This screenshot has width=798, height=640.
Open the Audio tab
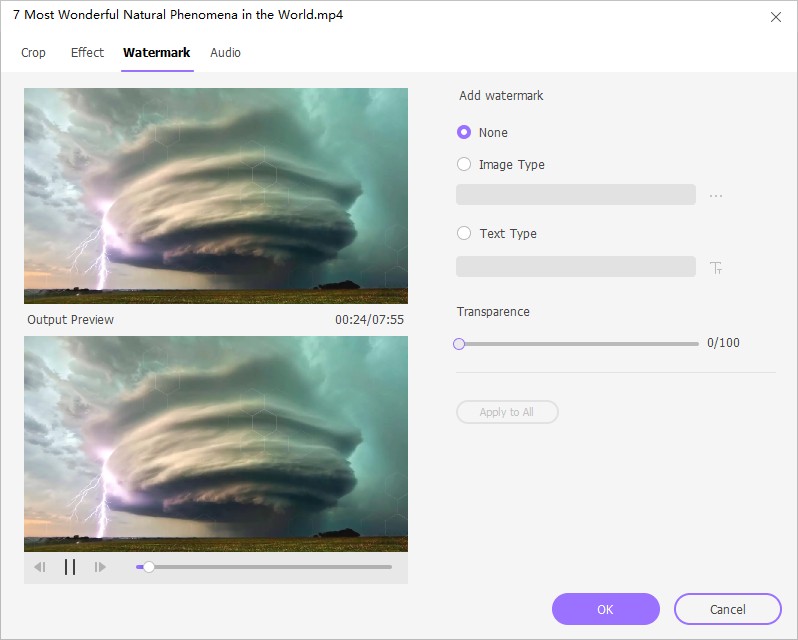pos(225,52)
